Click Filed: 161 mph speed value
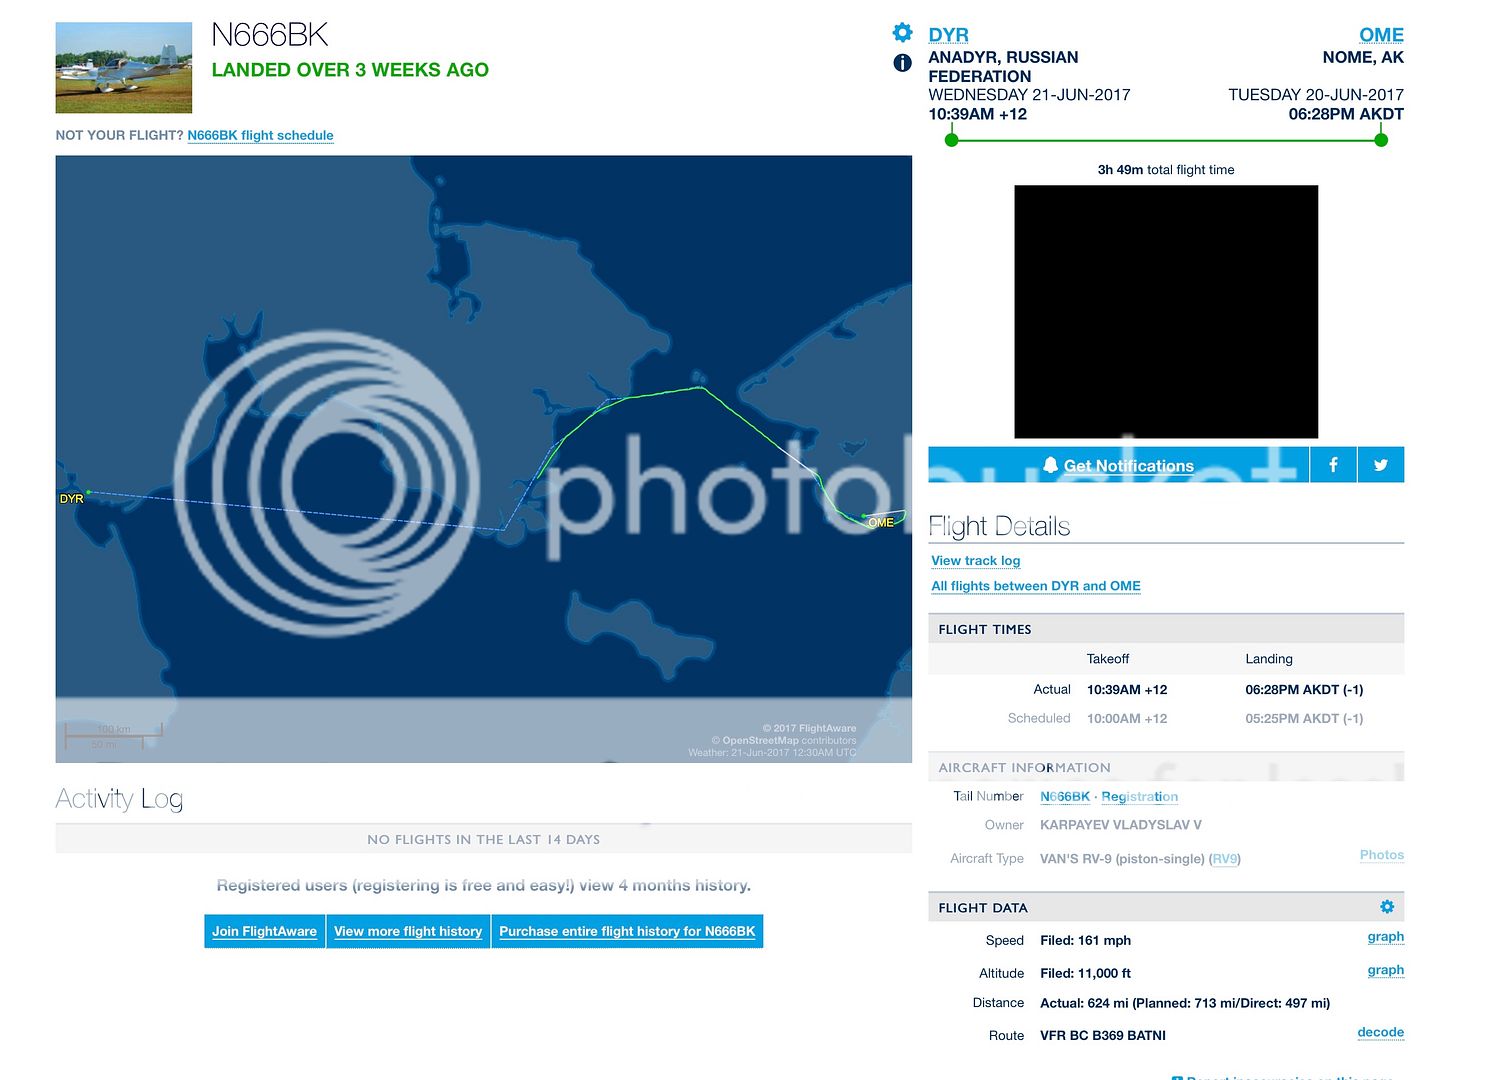Viewport: 1501px width, 1080px height. tap(1086, 941)
